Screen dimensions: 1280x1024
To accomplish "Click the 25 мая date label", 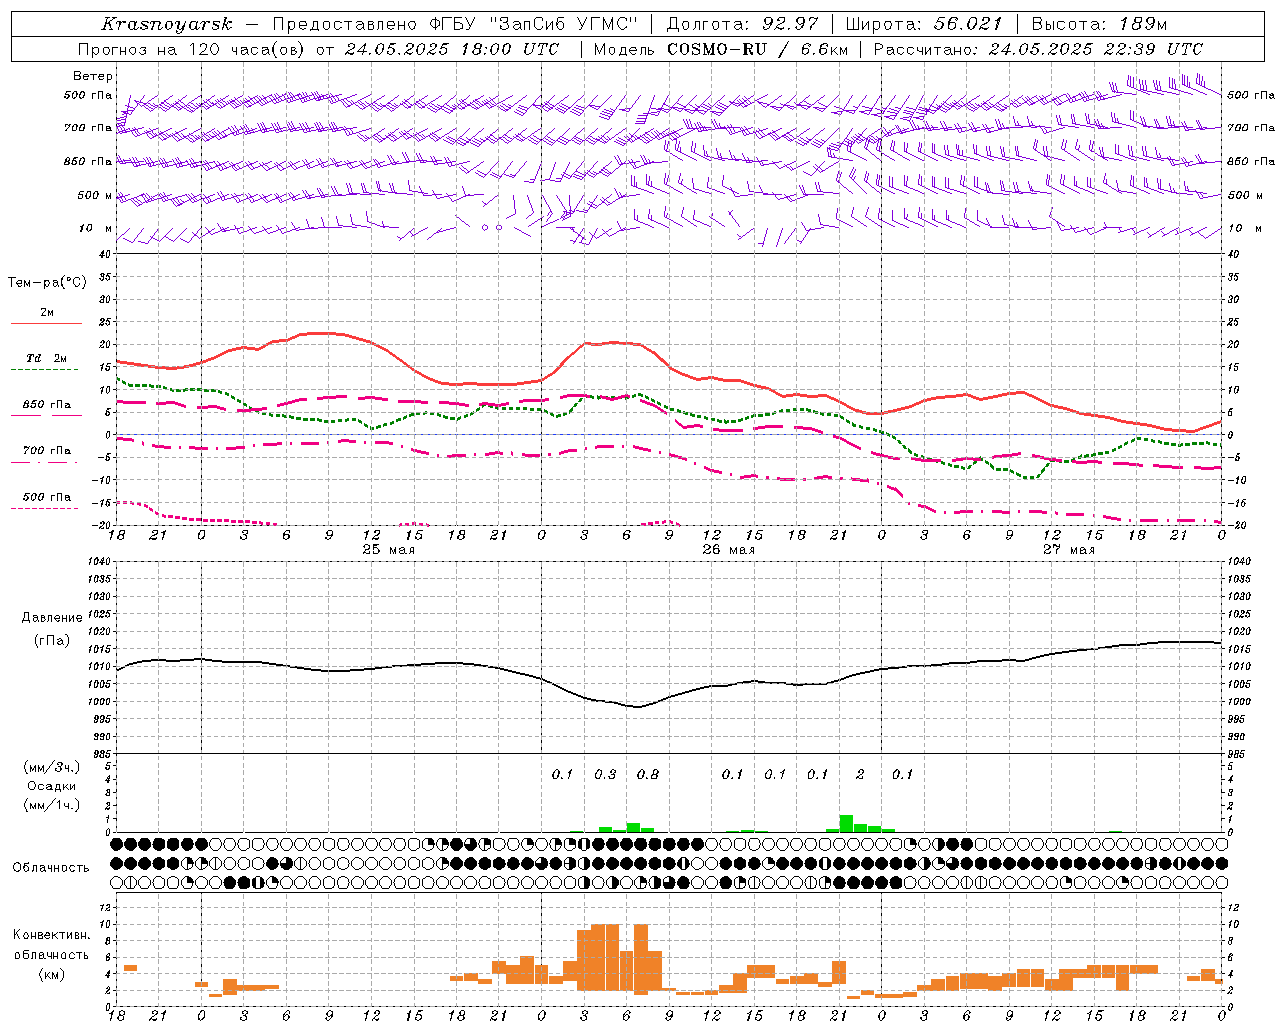I will (389, 550).
